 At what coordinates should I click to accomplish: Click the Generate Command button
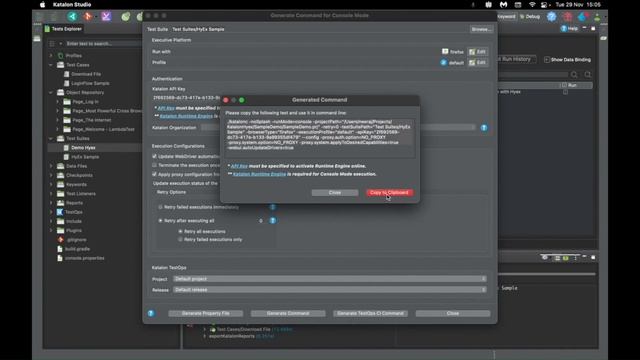pos(288,313)
